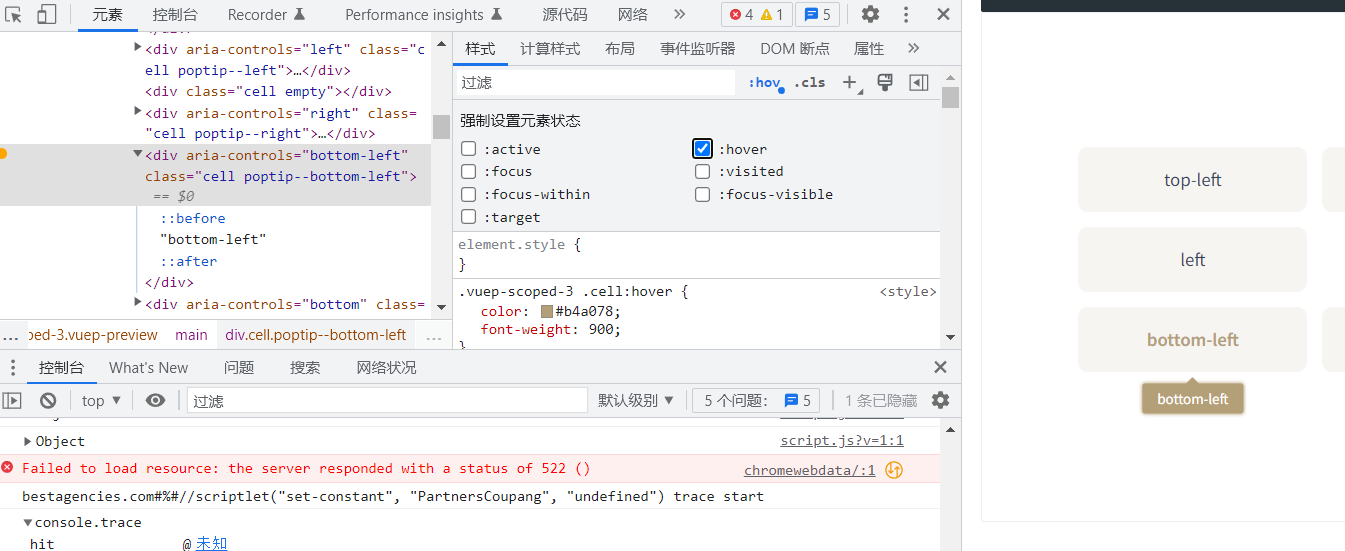Open DevTools settings gear icon
Viewport: 1345px width, 551px height.
coord(871,14)
